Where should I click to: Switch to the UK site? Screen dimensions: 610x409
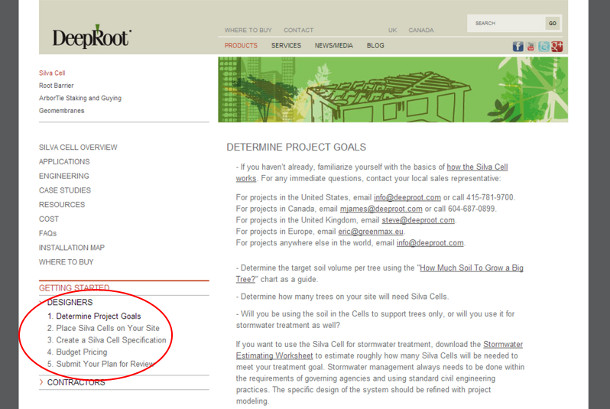(x=393, y=30)
